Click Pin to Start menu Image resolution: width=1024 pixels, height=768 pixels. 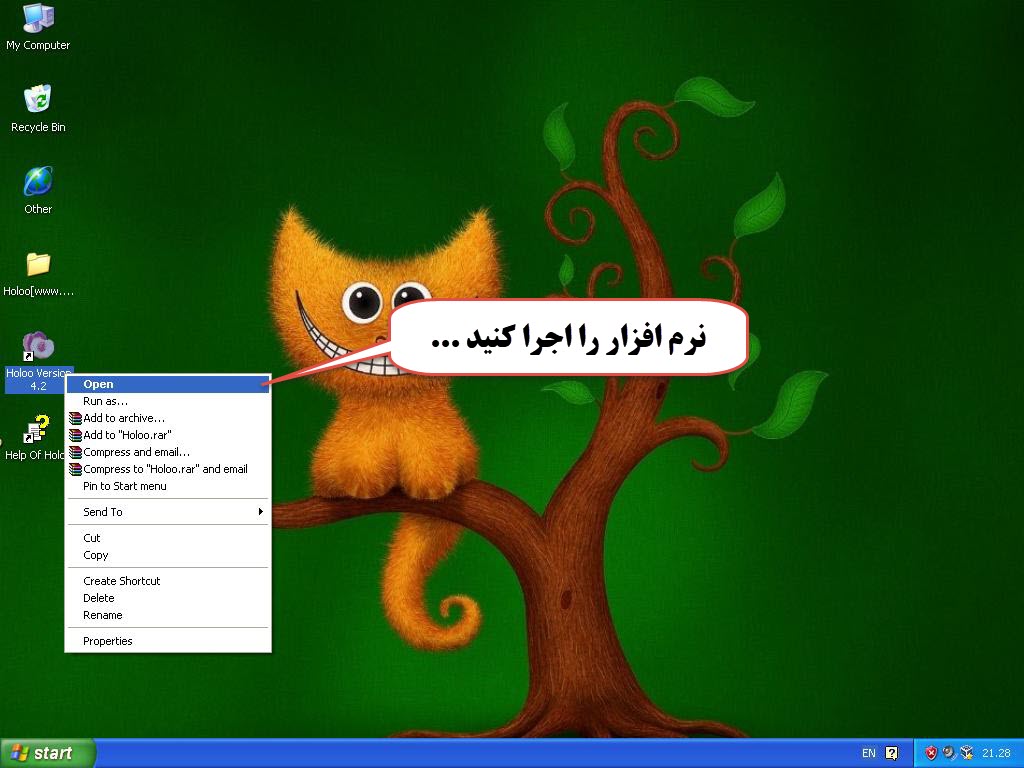click(x=125, y=486)
